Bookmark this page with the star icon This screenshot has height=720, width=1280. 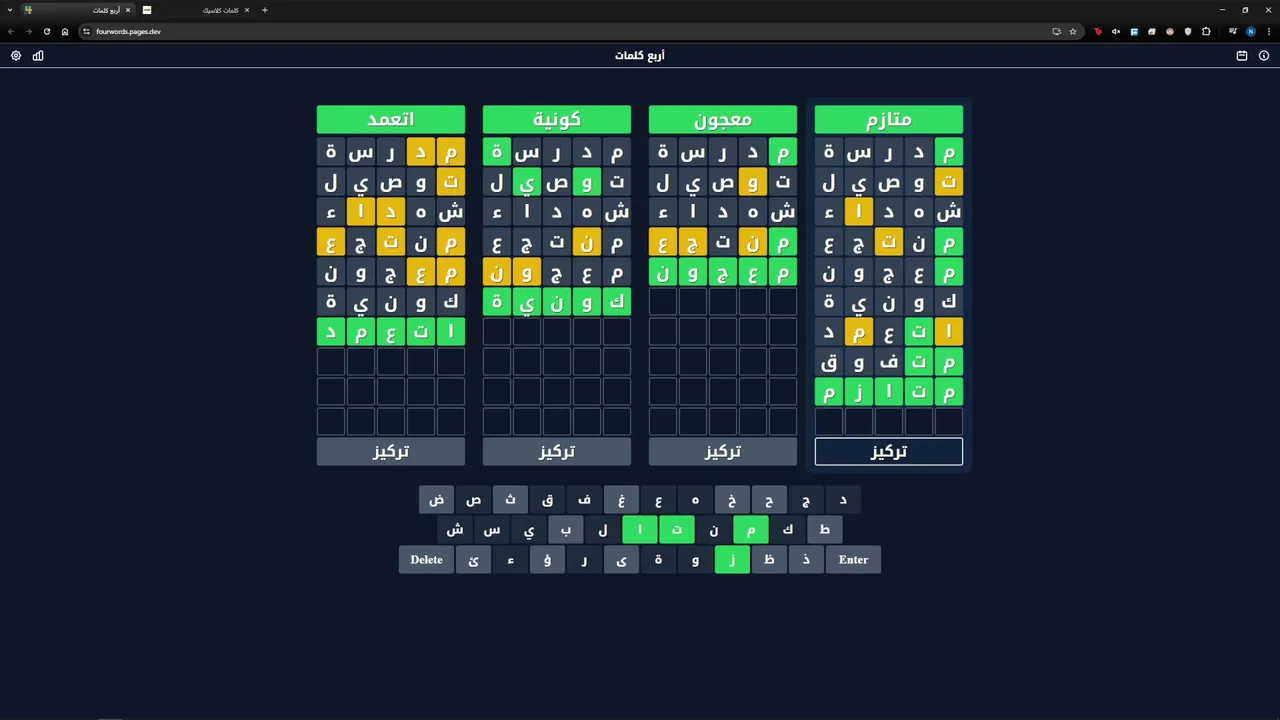click(x=1073, y=31)
